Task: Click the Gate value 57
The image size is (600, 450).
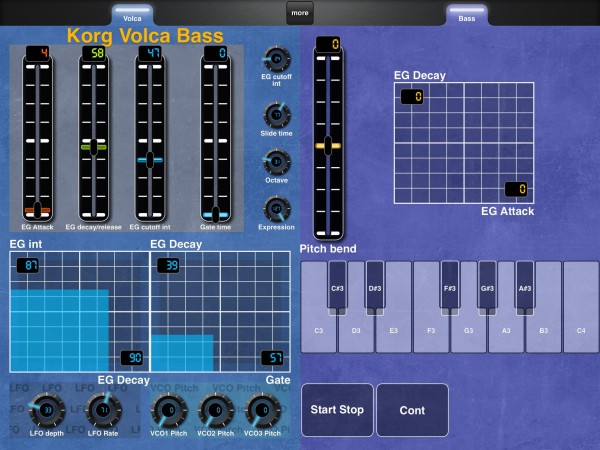Action: tap(272, 358)
